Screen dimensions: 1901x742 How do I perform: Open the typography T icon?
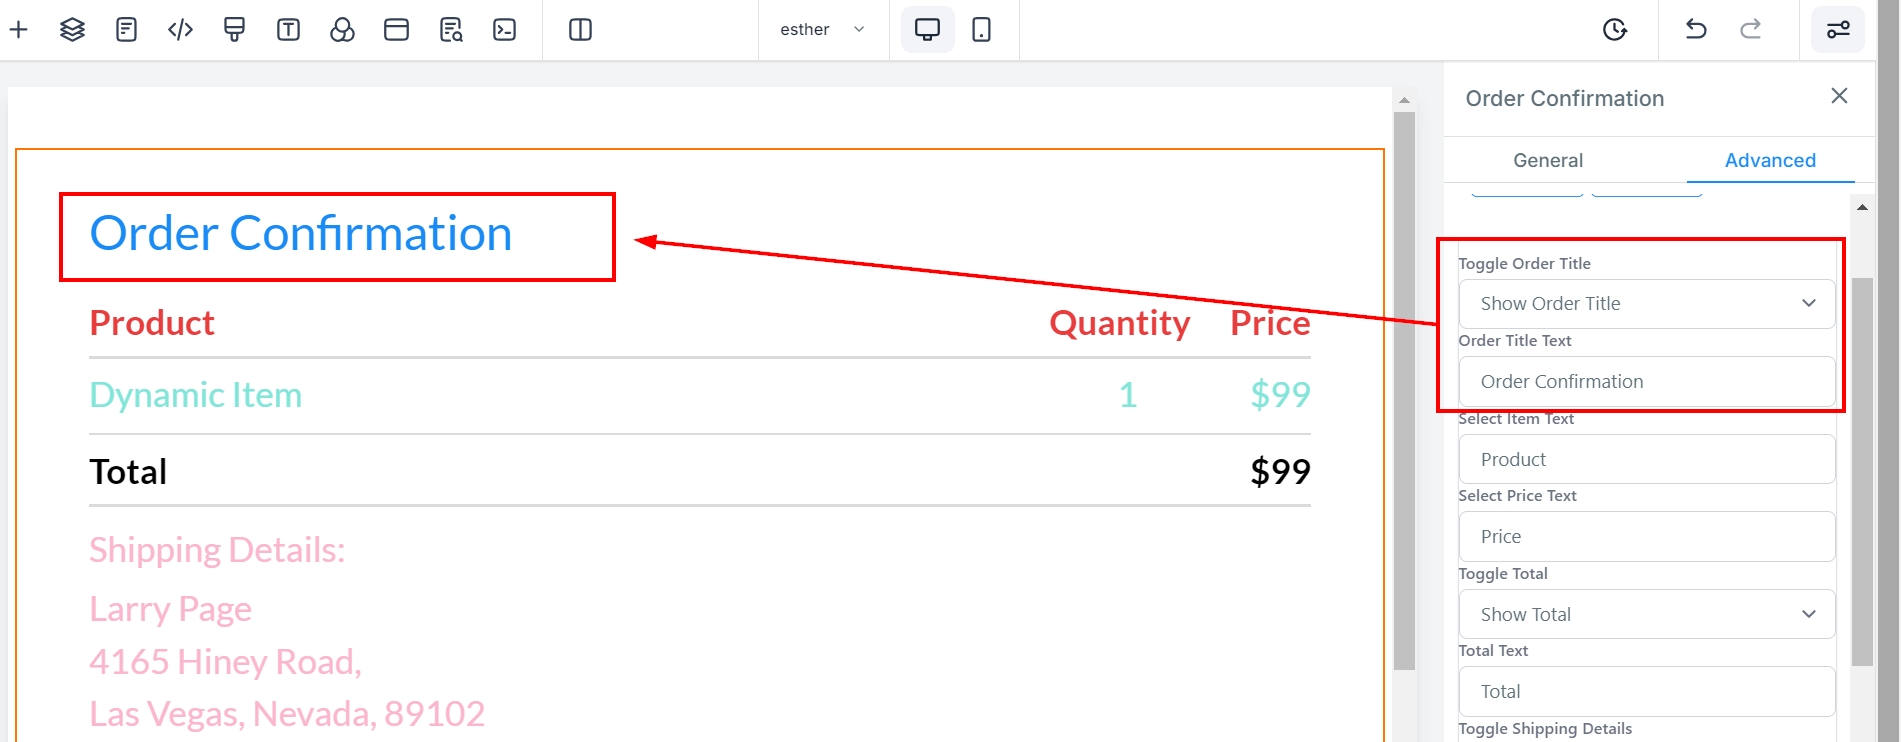(288, 30)
